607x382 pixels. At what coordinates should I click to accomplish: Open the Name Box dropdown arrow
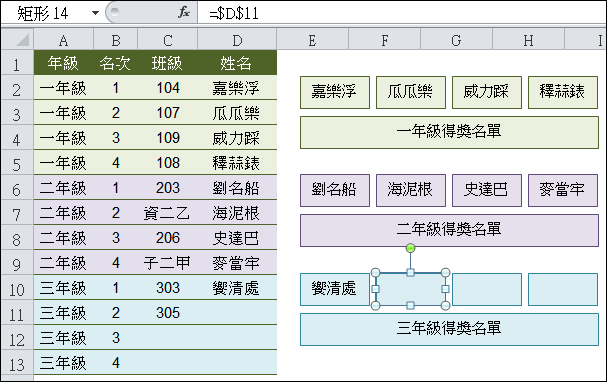point(95,13)
